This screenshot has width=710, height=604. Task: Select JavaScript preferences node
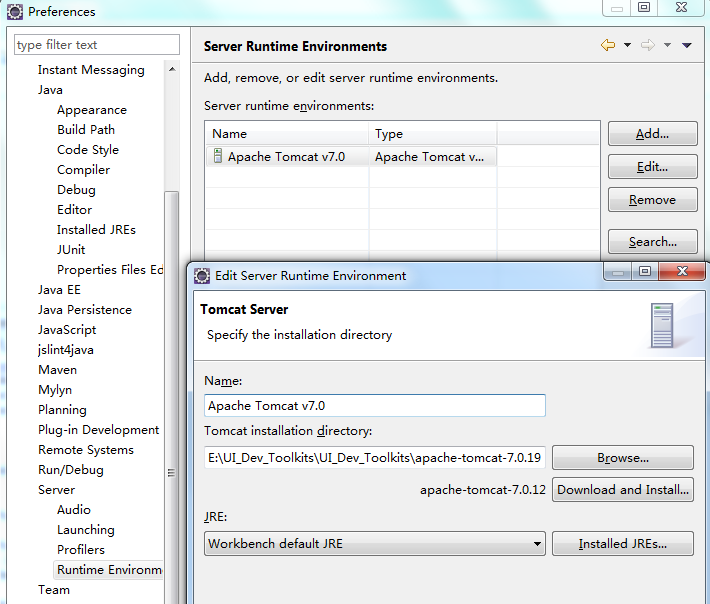pyautogui.click(x=67, y=330)
